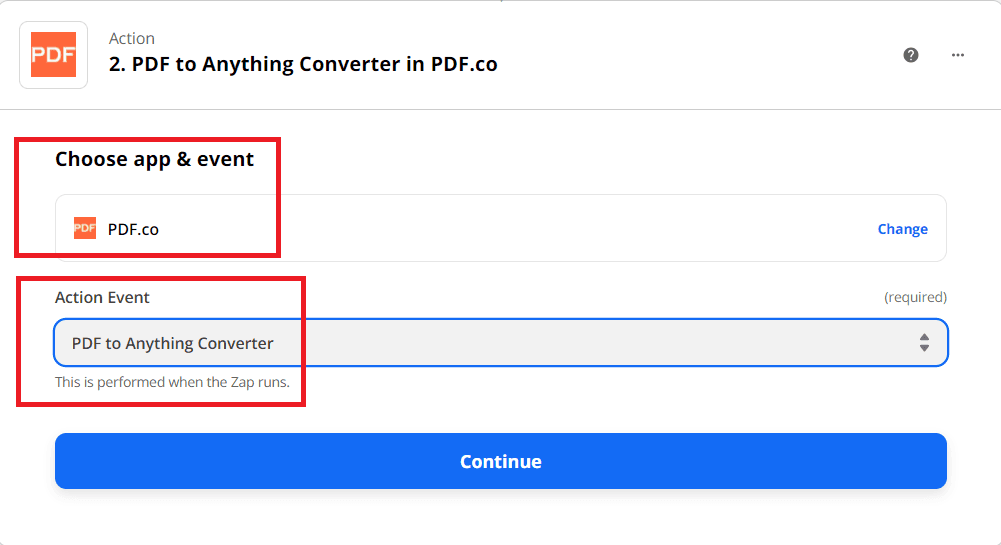This screenshot has width=1001, height=545.
Task: Select the PDF.co app name text
Action: 133,229
